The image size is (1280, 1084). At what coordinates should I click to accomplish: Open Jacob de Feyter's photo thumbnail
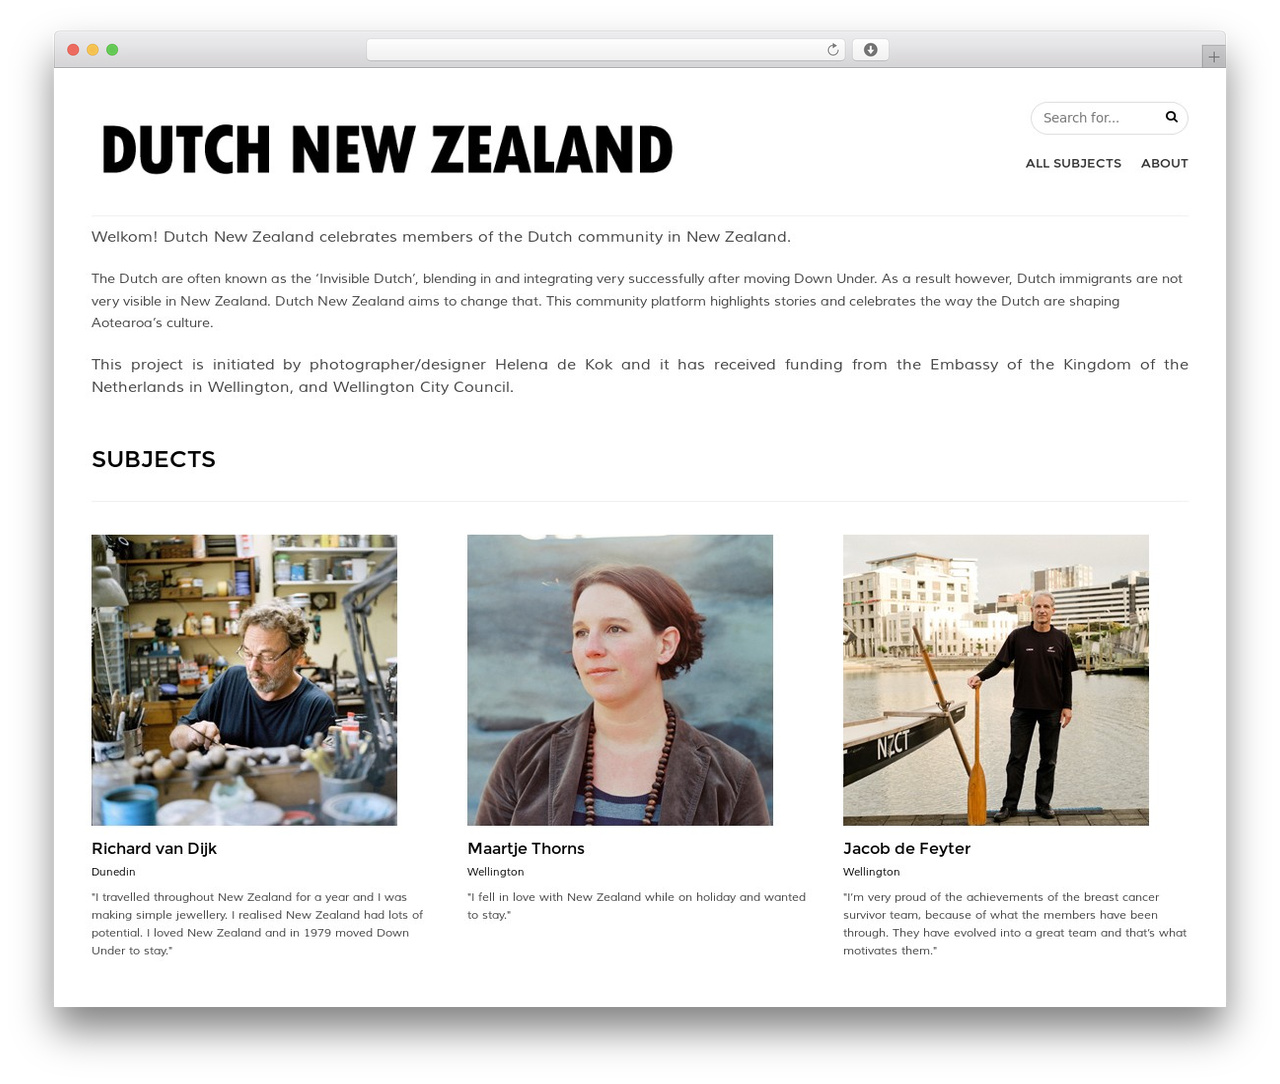996,680
